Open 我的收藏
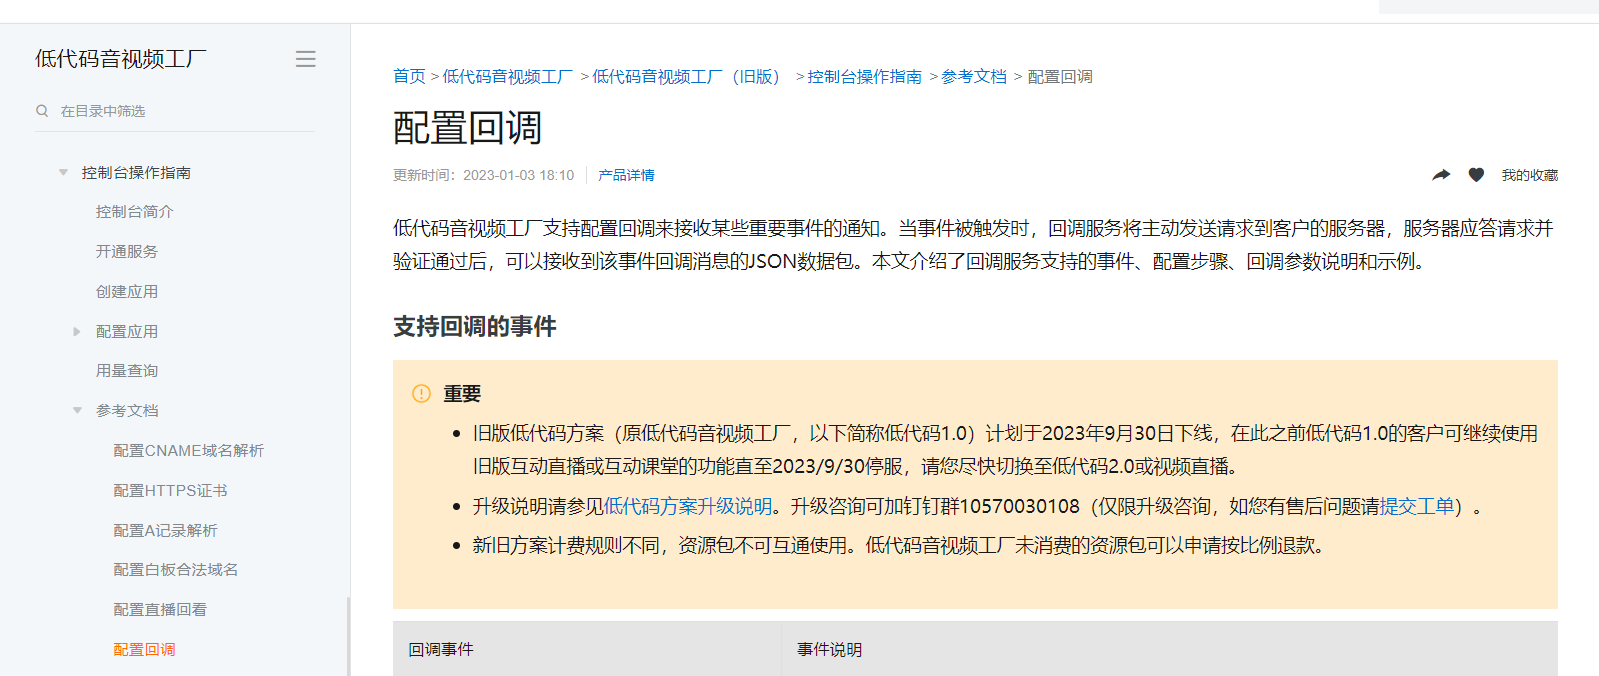This screenshot has width=1599, height=676. (1529, 175)
